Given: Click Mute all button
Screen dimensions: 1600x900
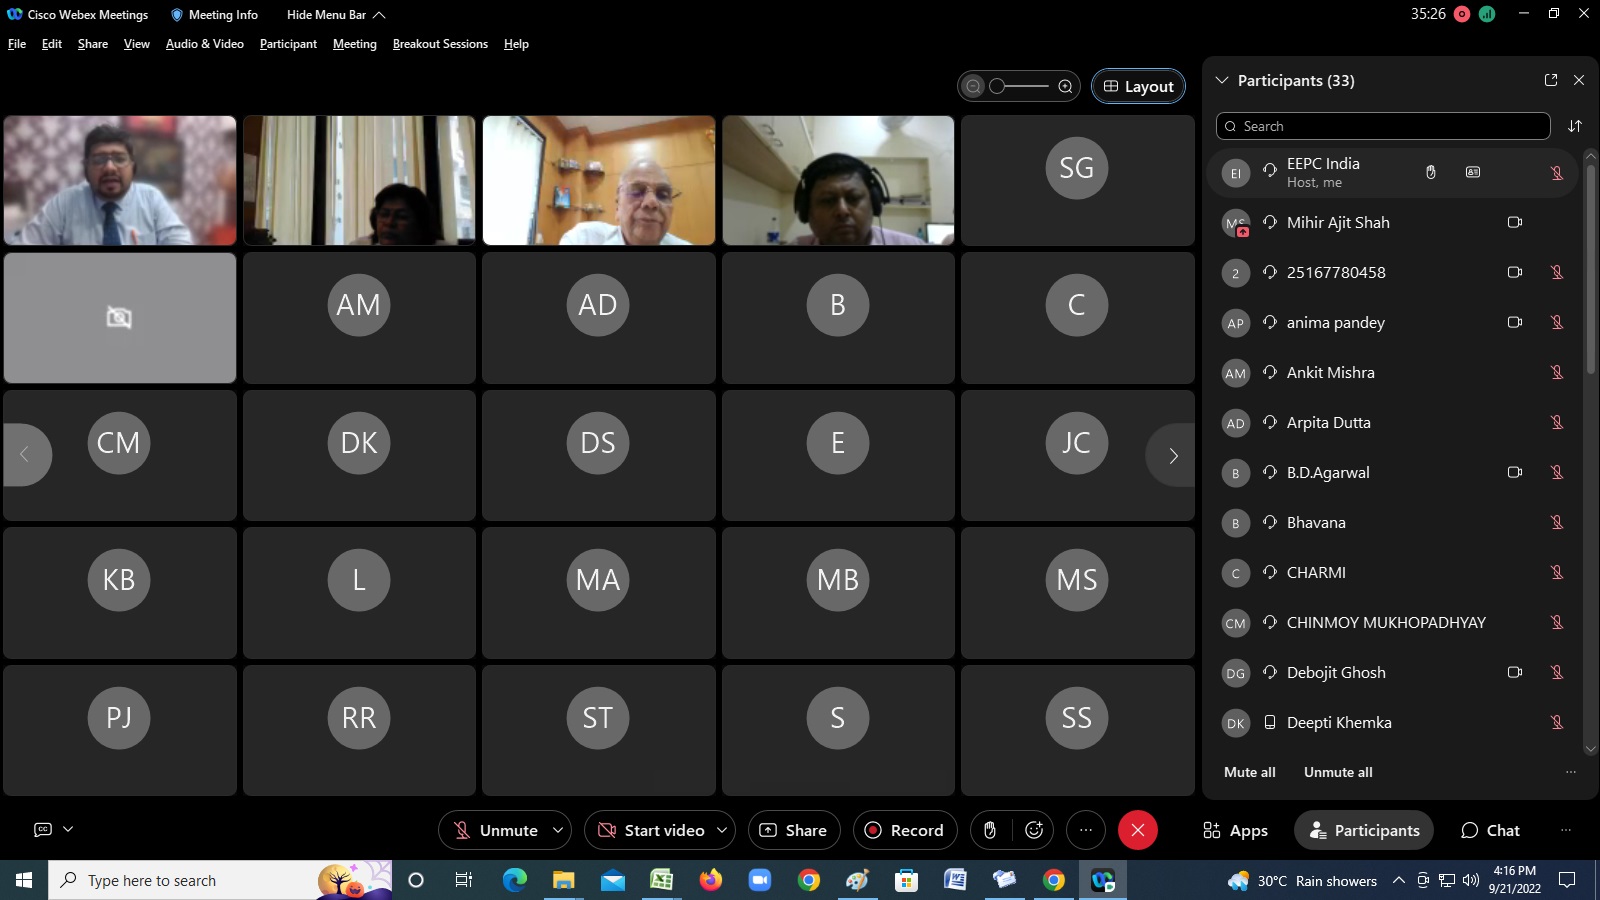Looking at the screenshot, I should coord(1250,772).
